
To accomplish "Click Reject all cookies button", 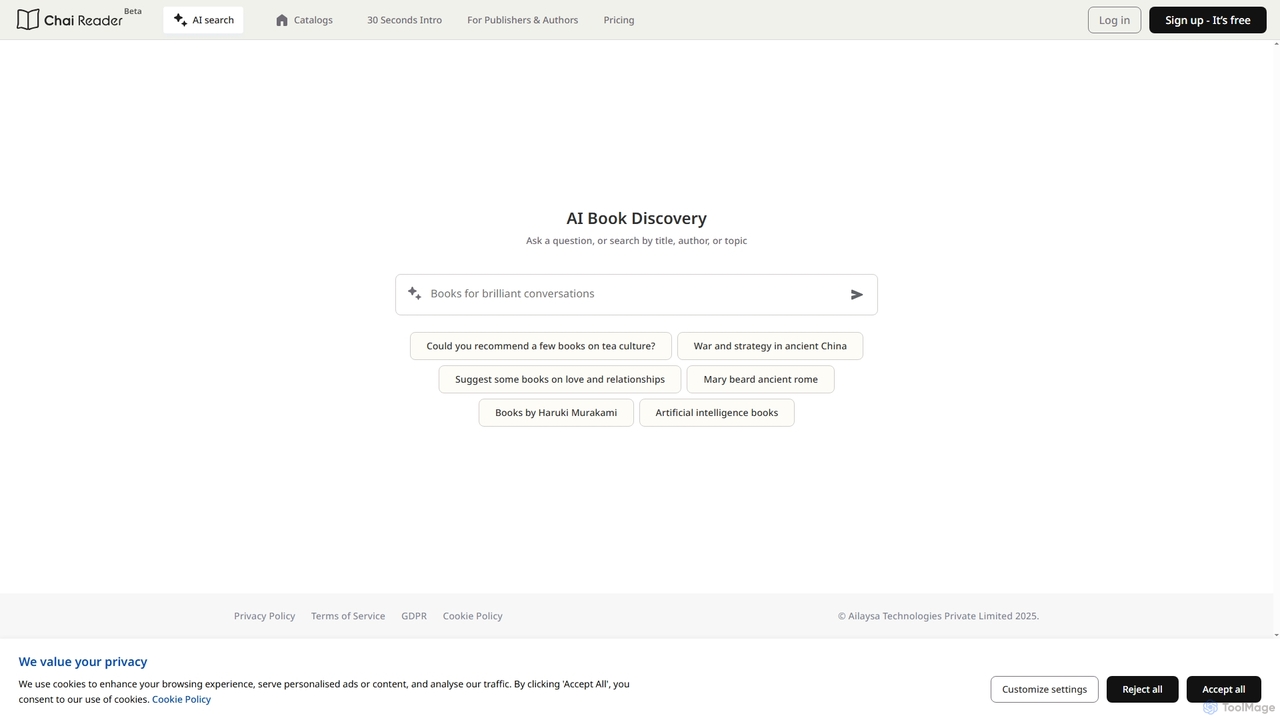I will pos(1142,689).
